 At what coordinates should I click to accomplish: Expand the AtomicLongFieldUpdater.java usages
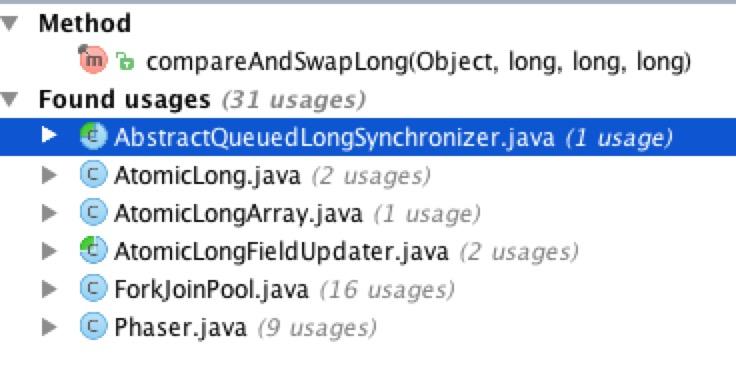pos(49,251)
